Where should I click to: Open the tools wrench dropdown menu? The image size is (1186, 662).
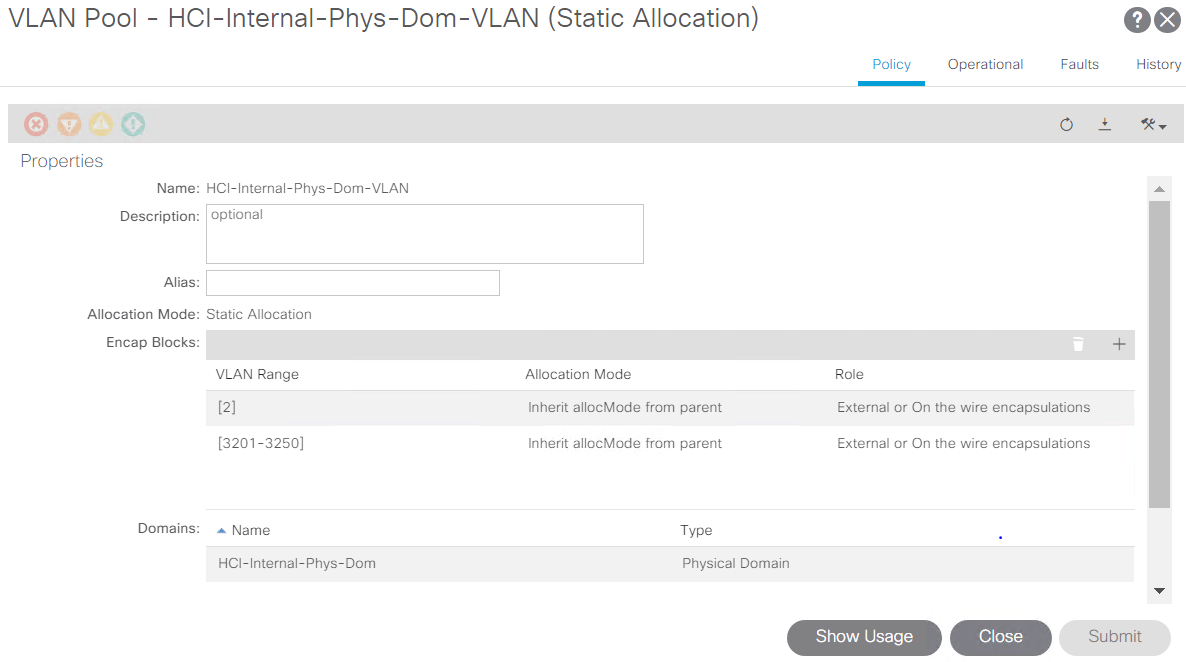click(1154, 125)
